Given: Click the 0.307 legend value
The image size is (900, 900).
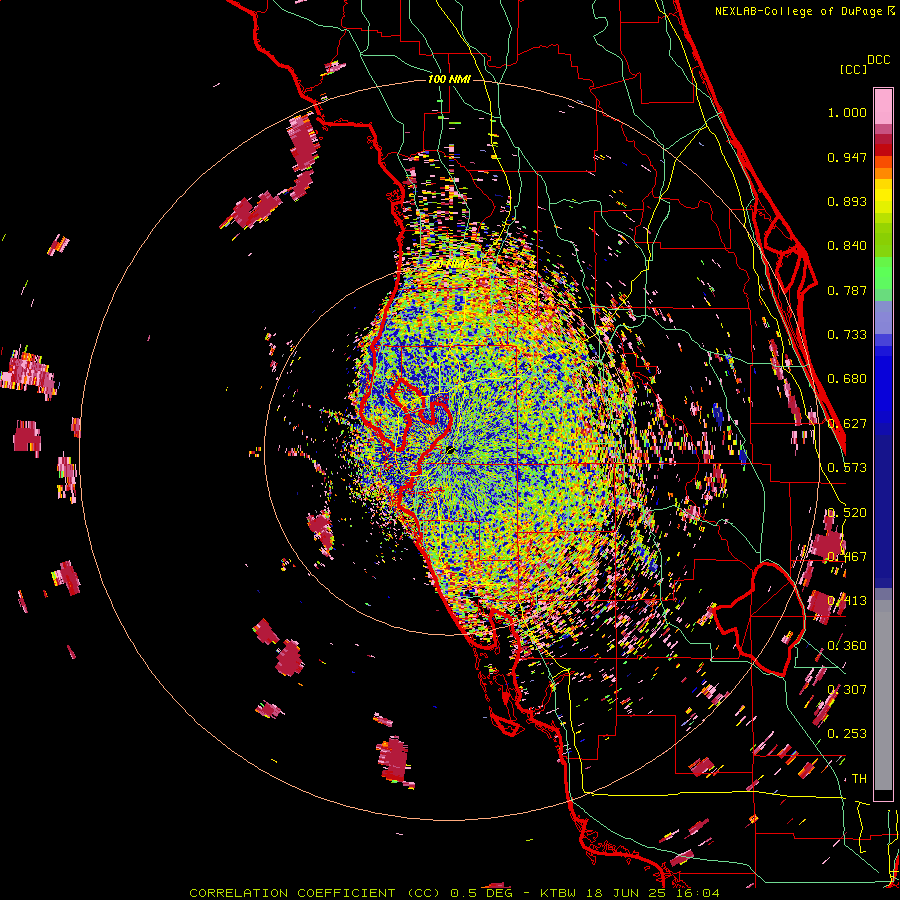Looking at the screenshot, I should (x=847, y=690).
